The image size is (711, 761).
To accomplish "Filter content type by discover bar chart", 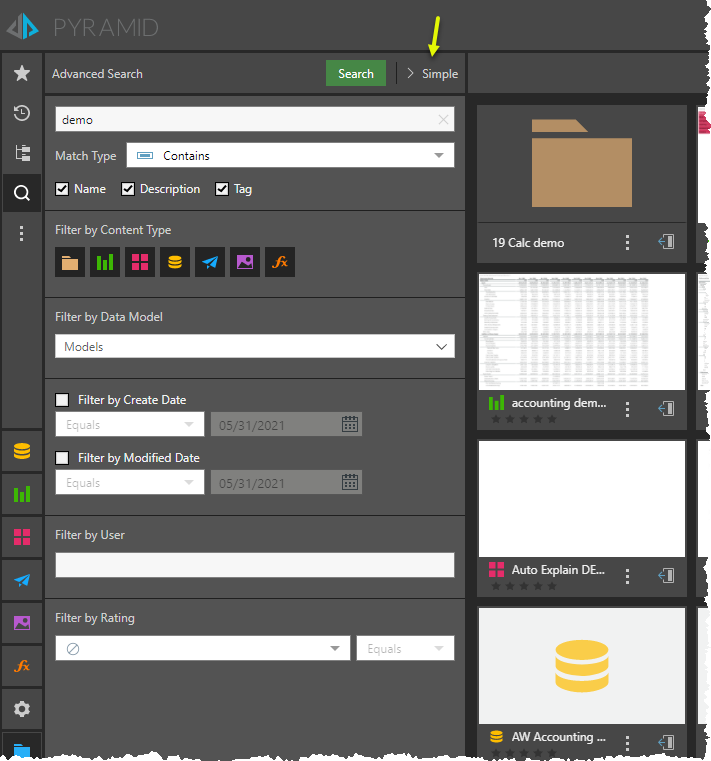I will tap(105, 262).
